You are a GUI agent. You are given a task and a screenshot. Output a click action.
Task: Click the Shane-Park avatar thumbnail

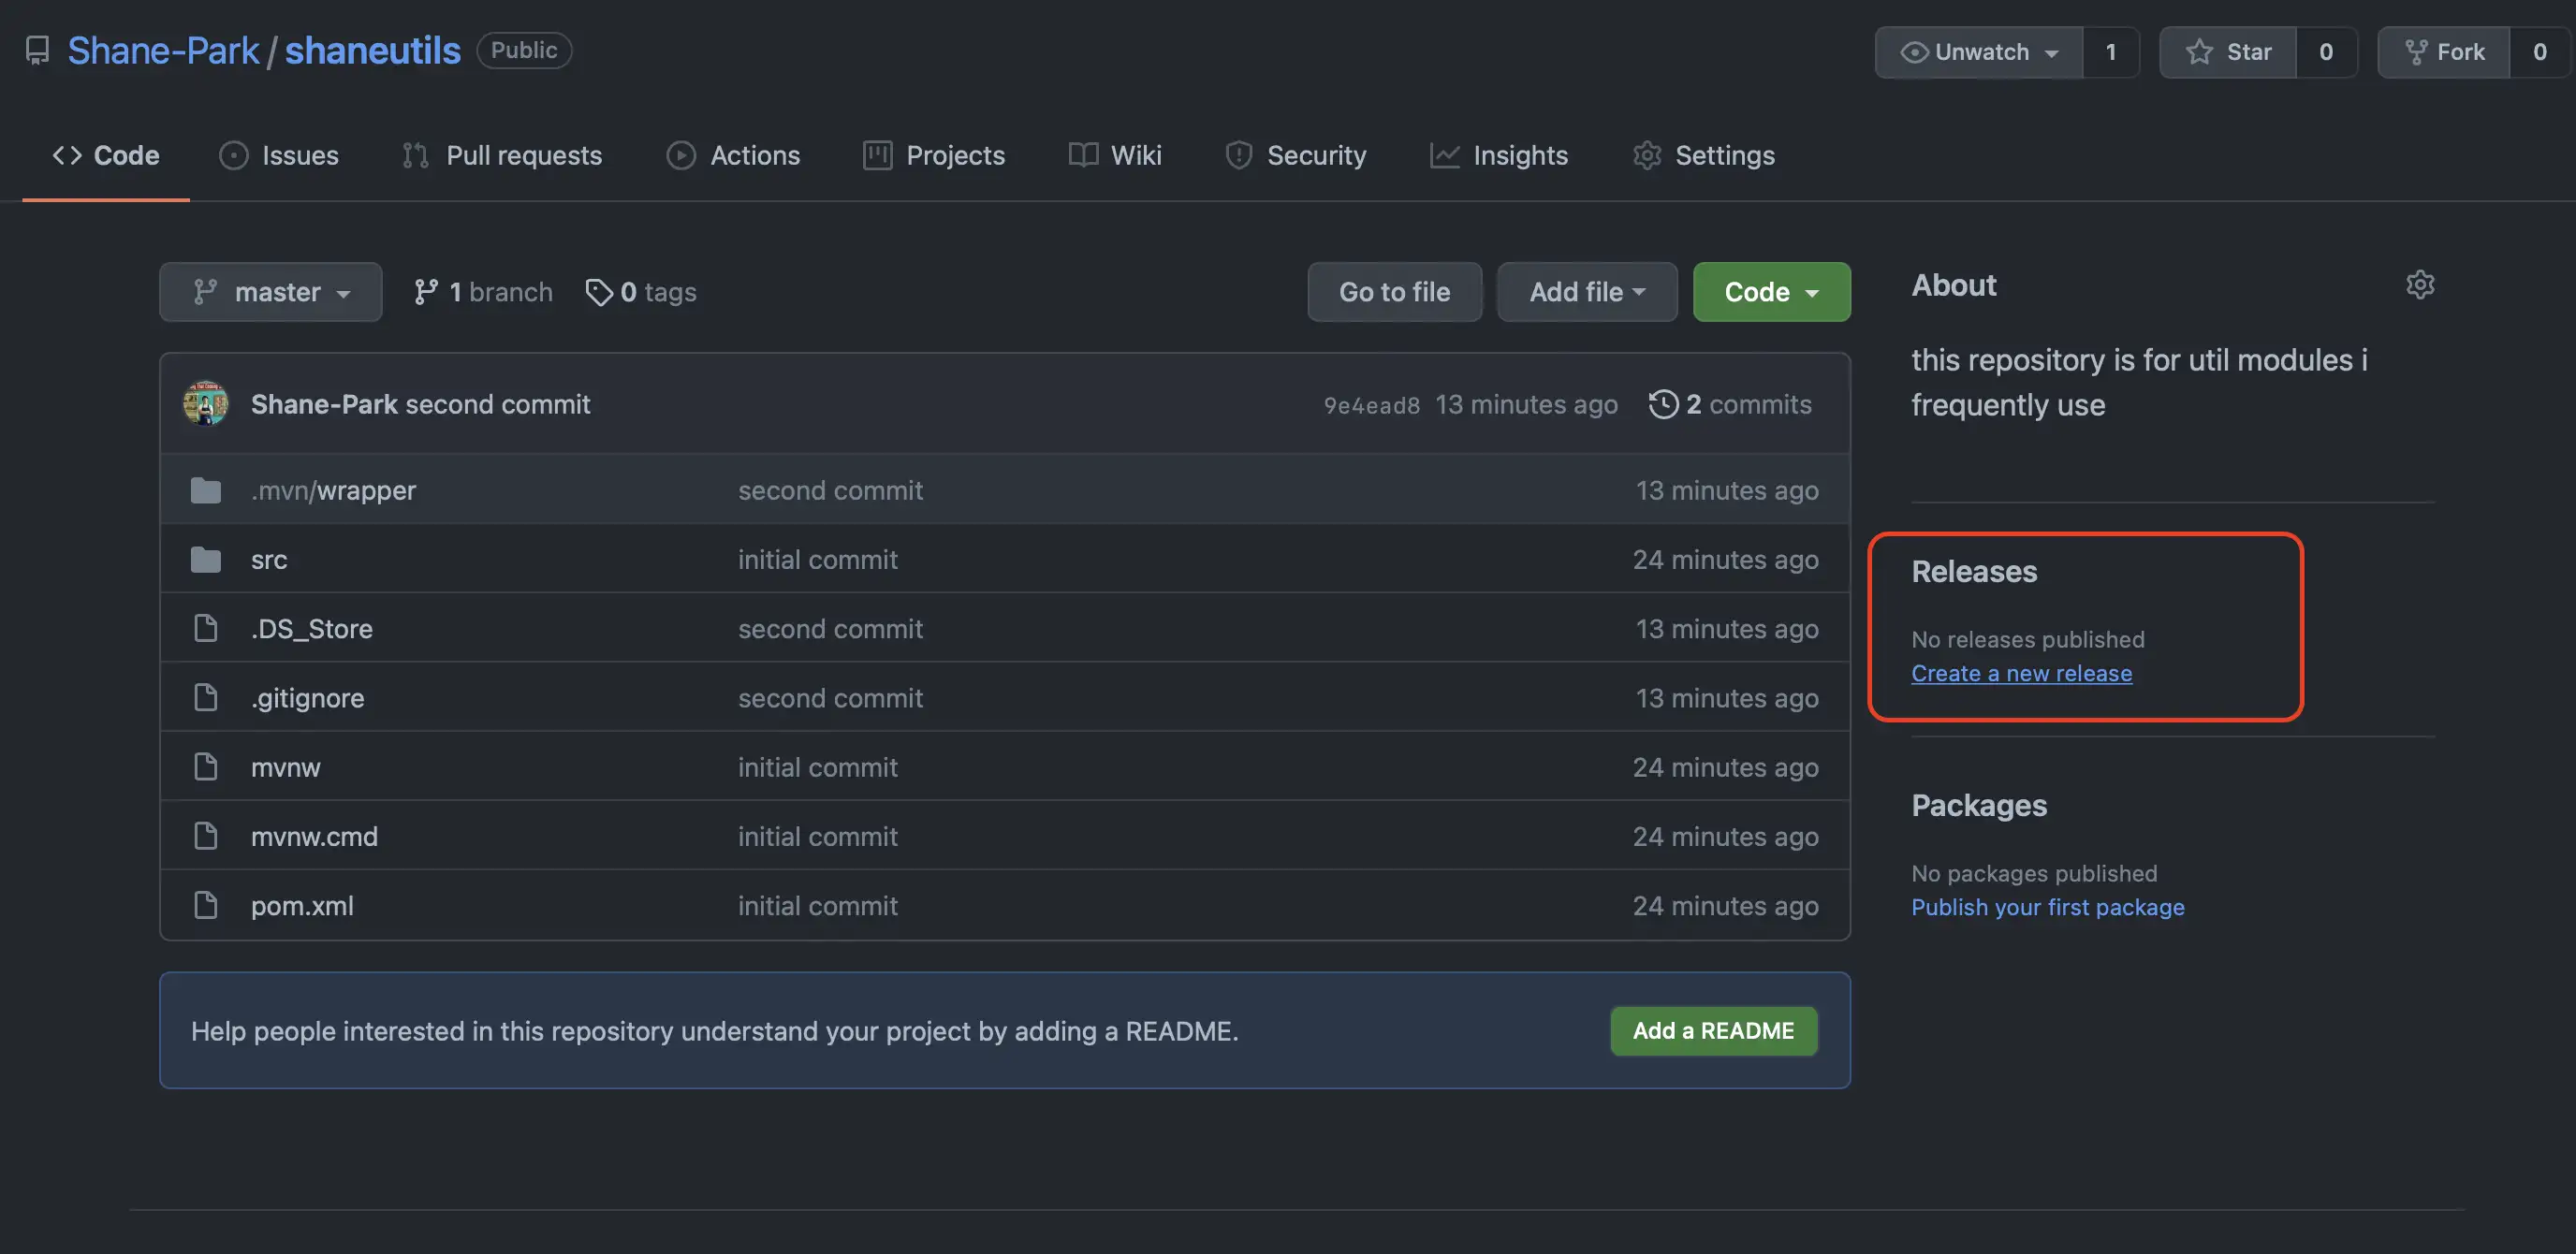(206, 404)
